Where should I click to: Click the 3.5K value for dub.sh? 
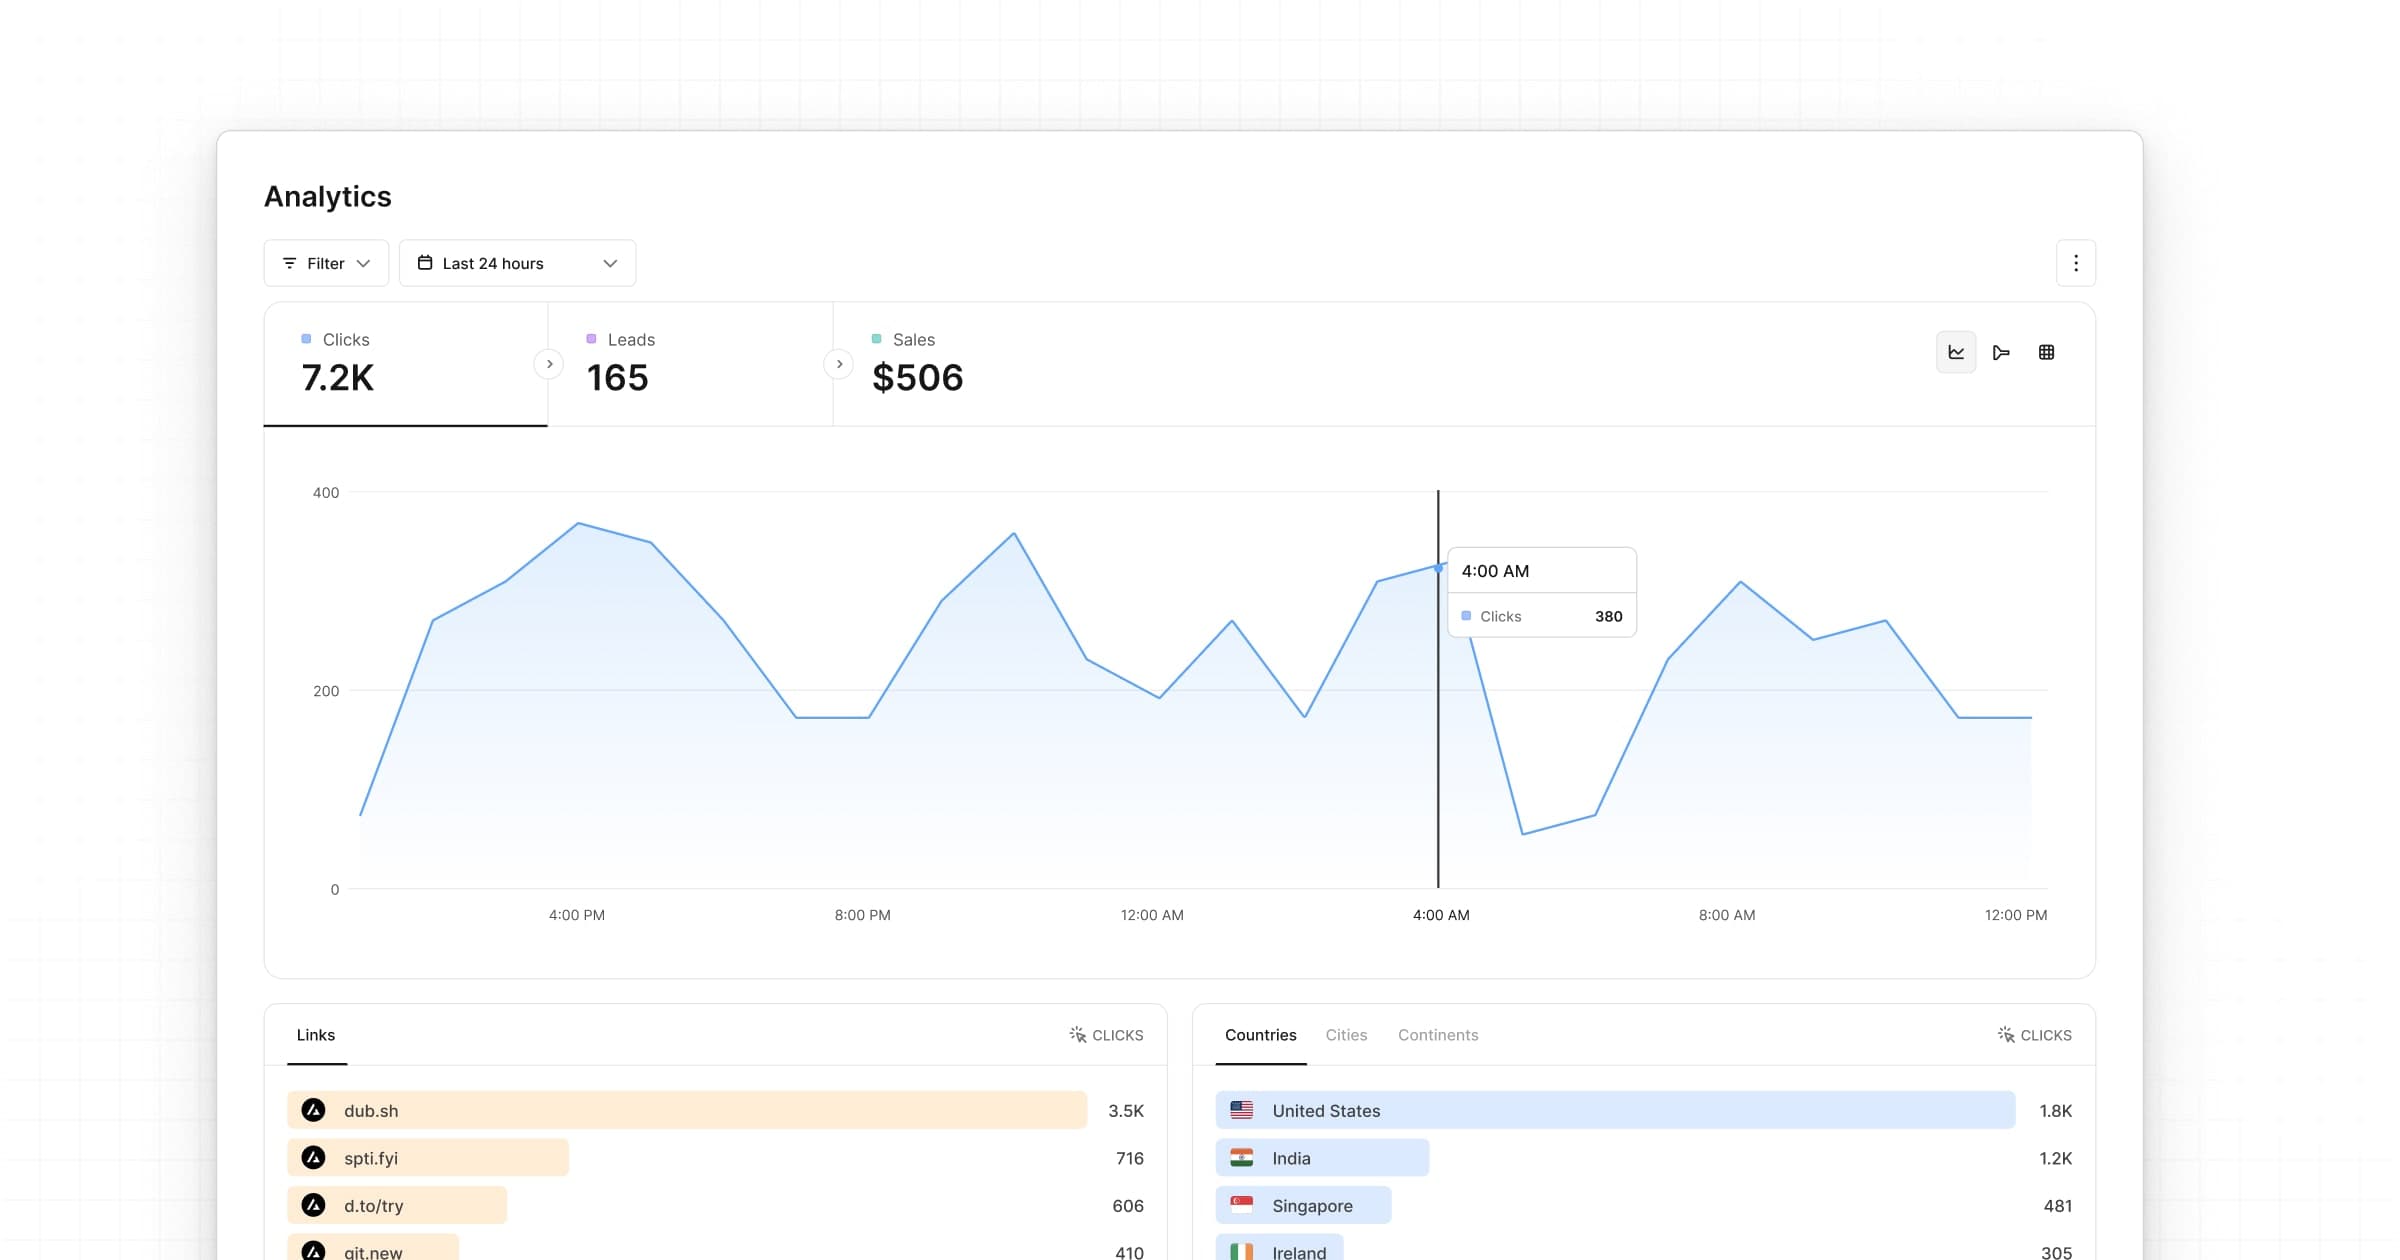point(1126,1110)
